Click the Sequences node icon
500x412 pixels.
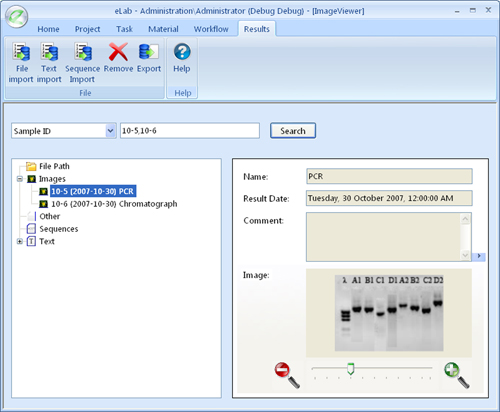[x=31, y=229]
